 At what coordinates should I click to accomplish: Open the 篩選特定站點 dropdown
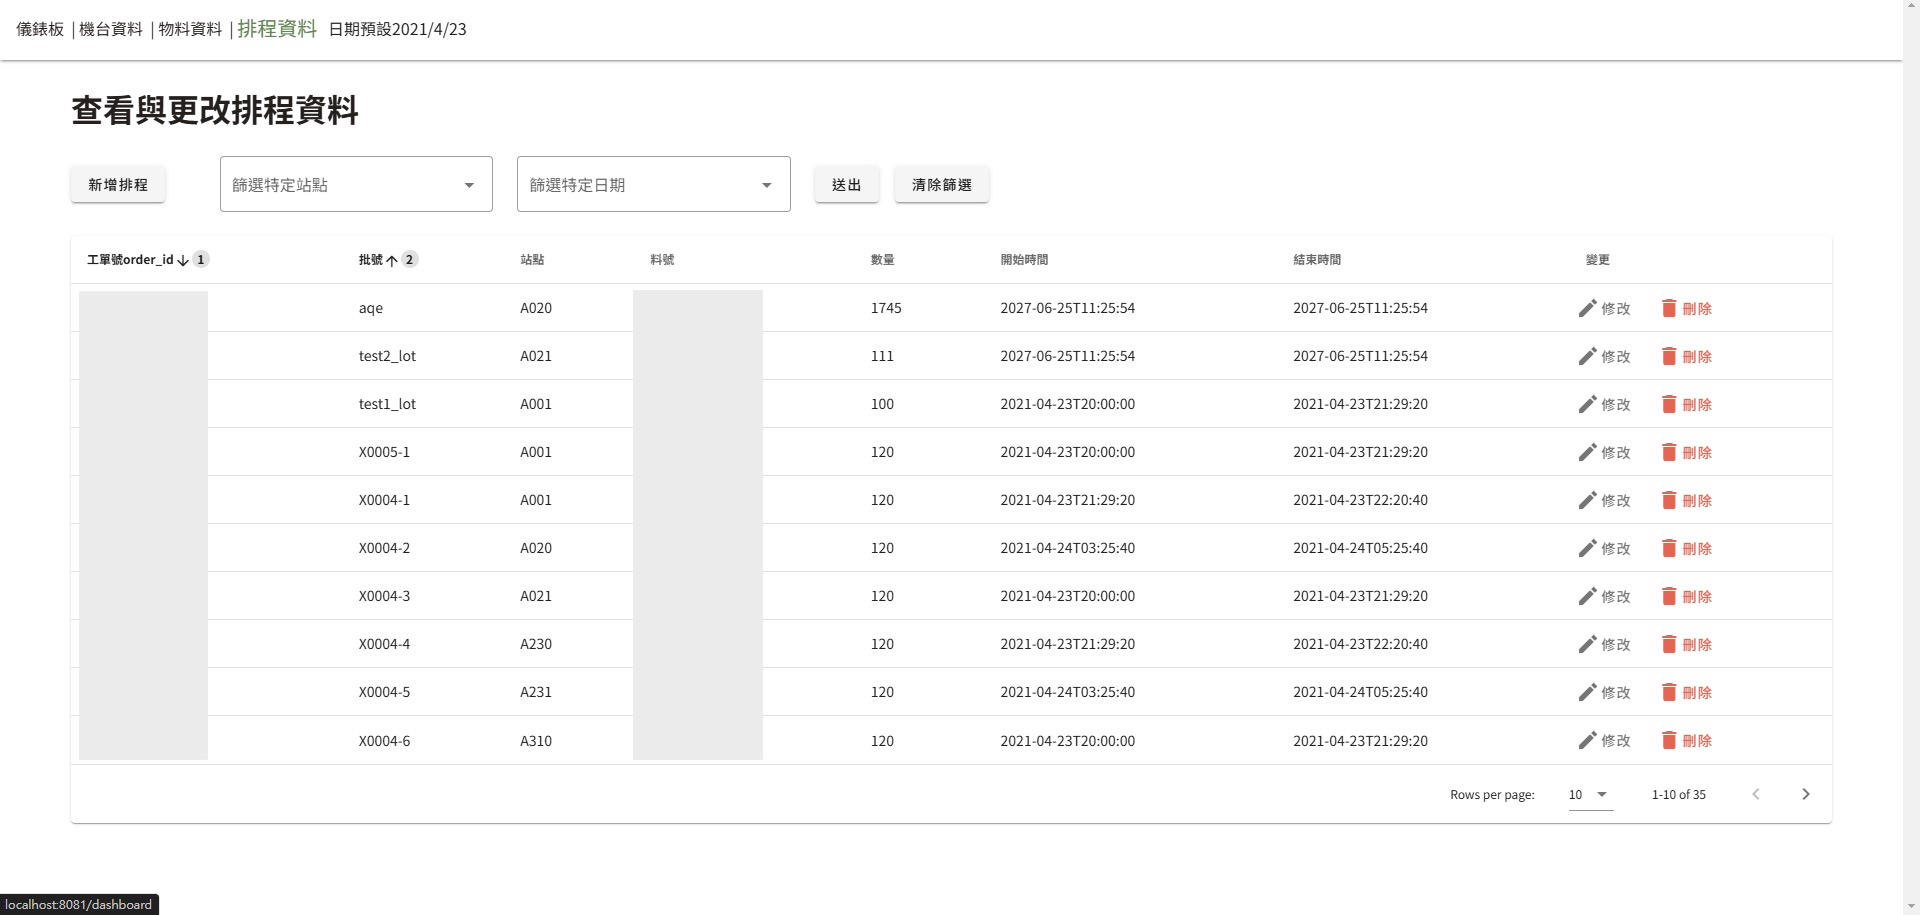tap(356, 184)
